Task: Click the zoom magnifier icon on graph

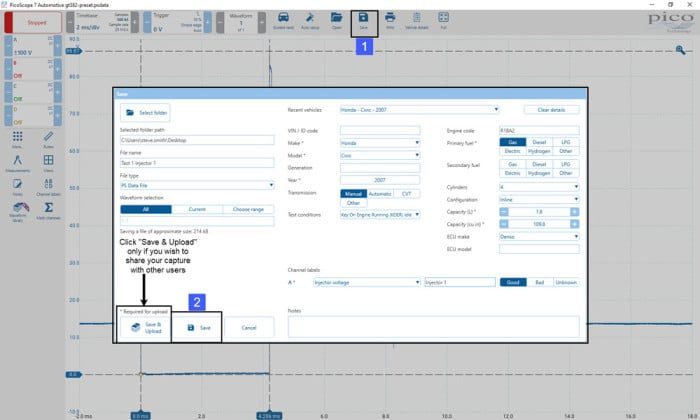Action: click(680, 50)
